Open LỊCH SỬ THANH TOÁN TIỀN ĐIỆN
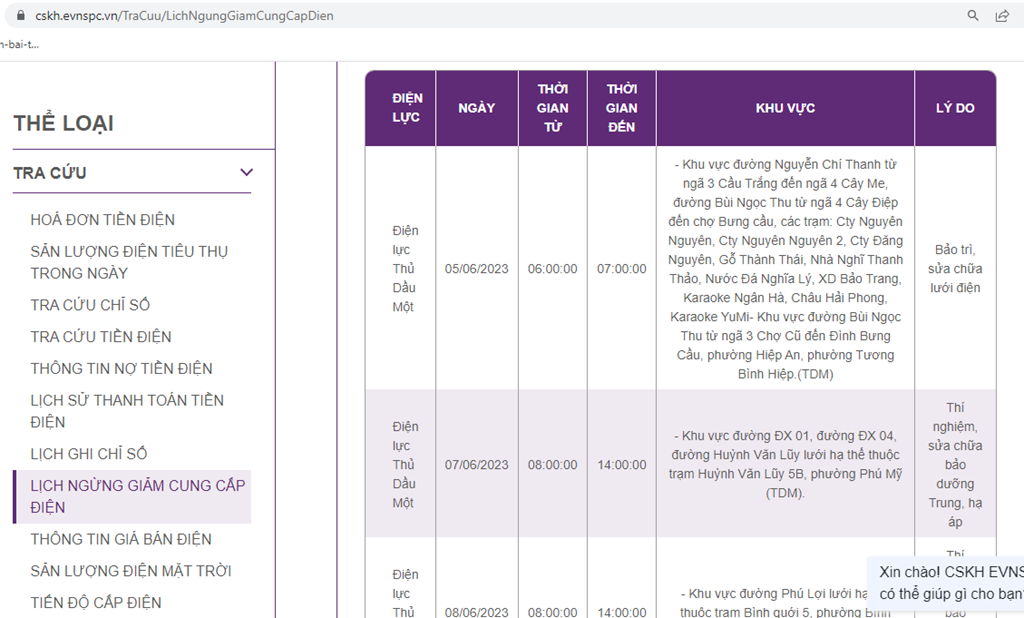Screen dimensions: 1024x618 pos(127,411)
